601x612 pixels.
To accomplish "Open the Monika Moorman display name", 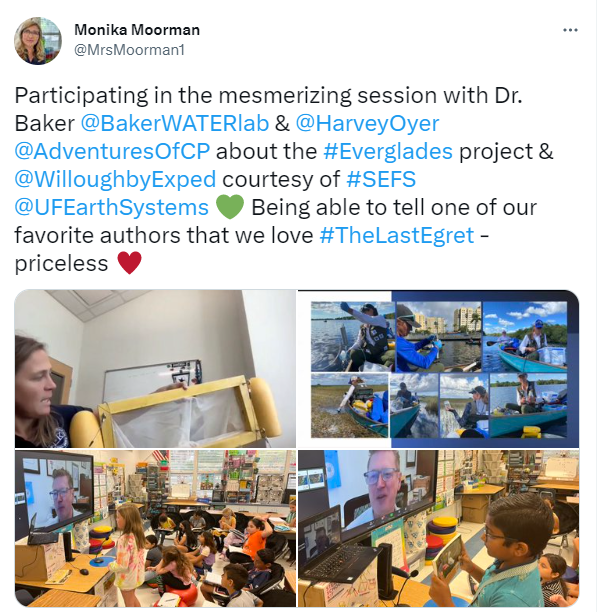I will pos(137,30).
